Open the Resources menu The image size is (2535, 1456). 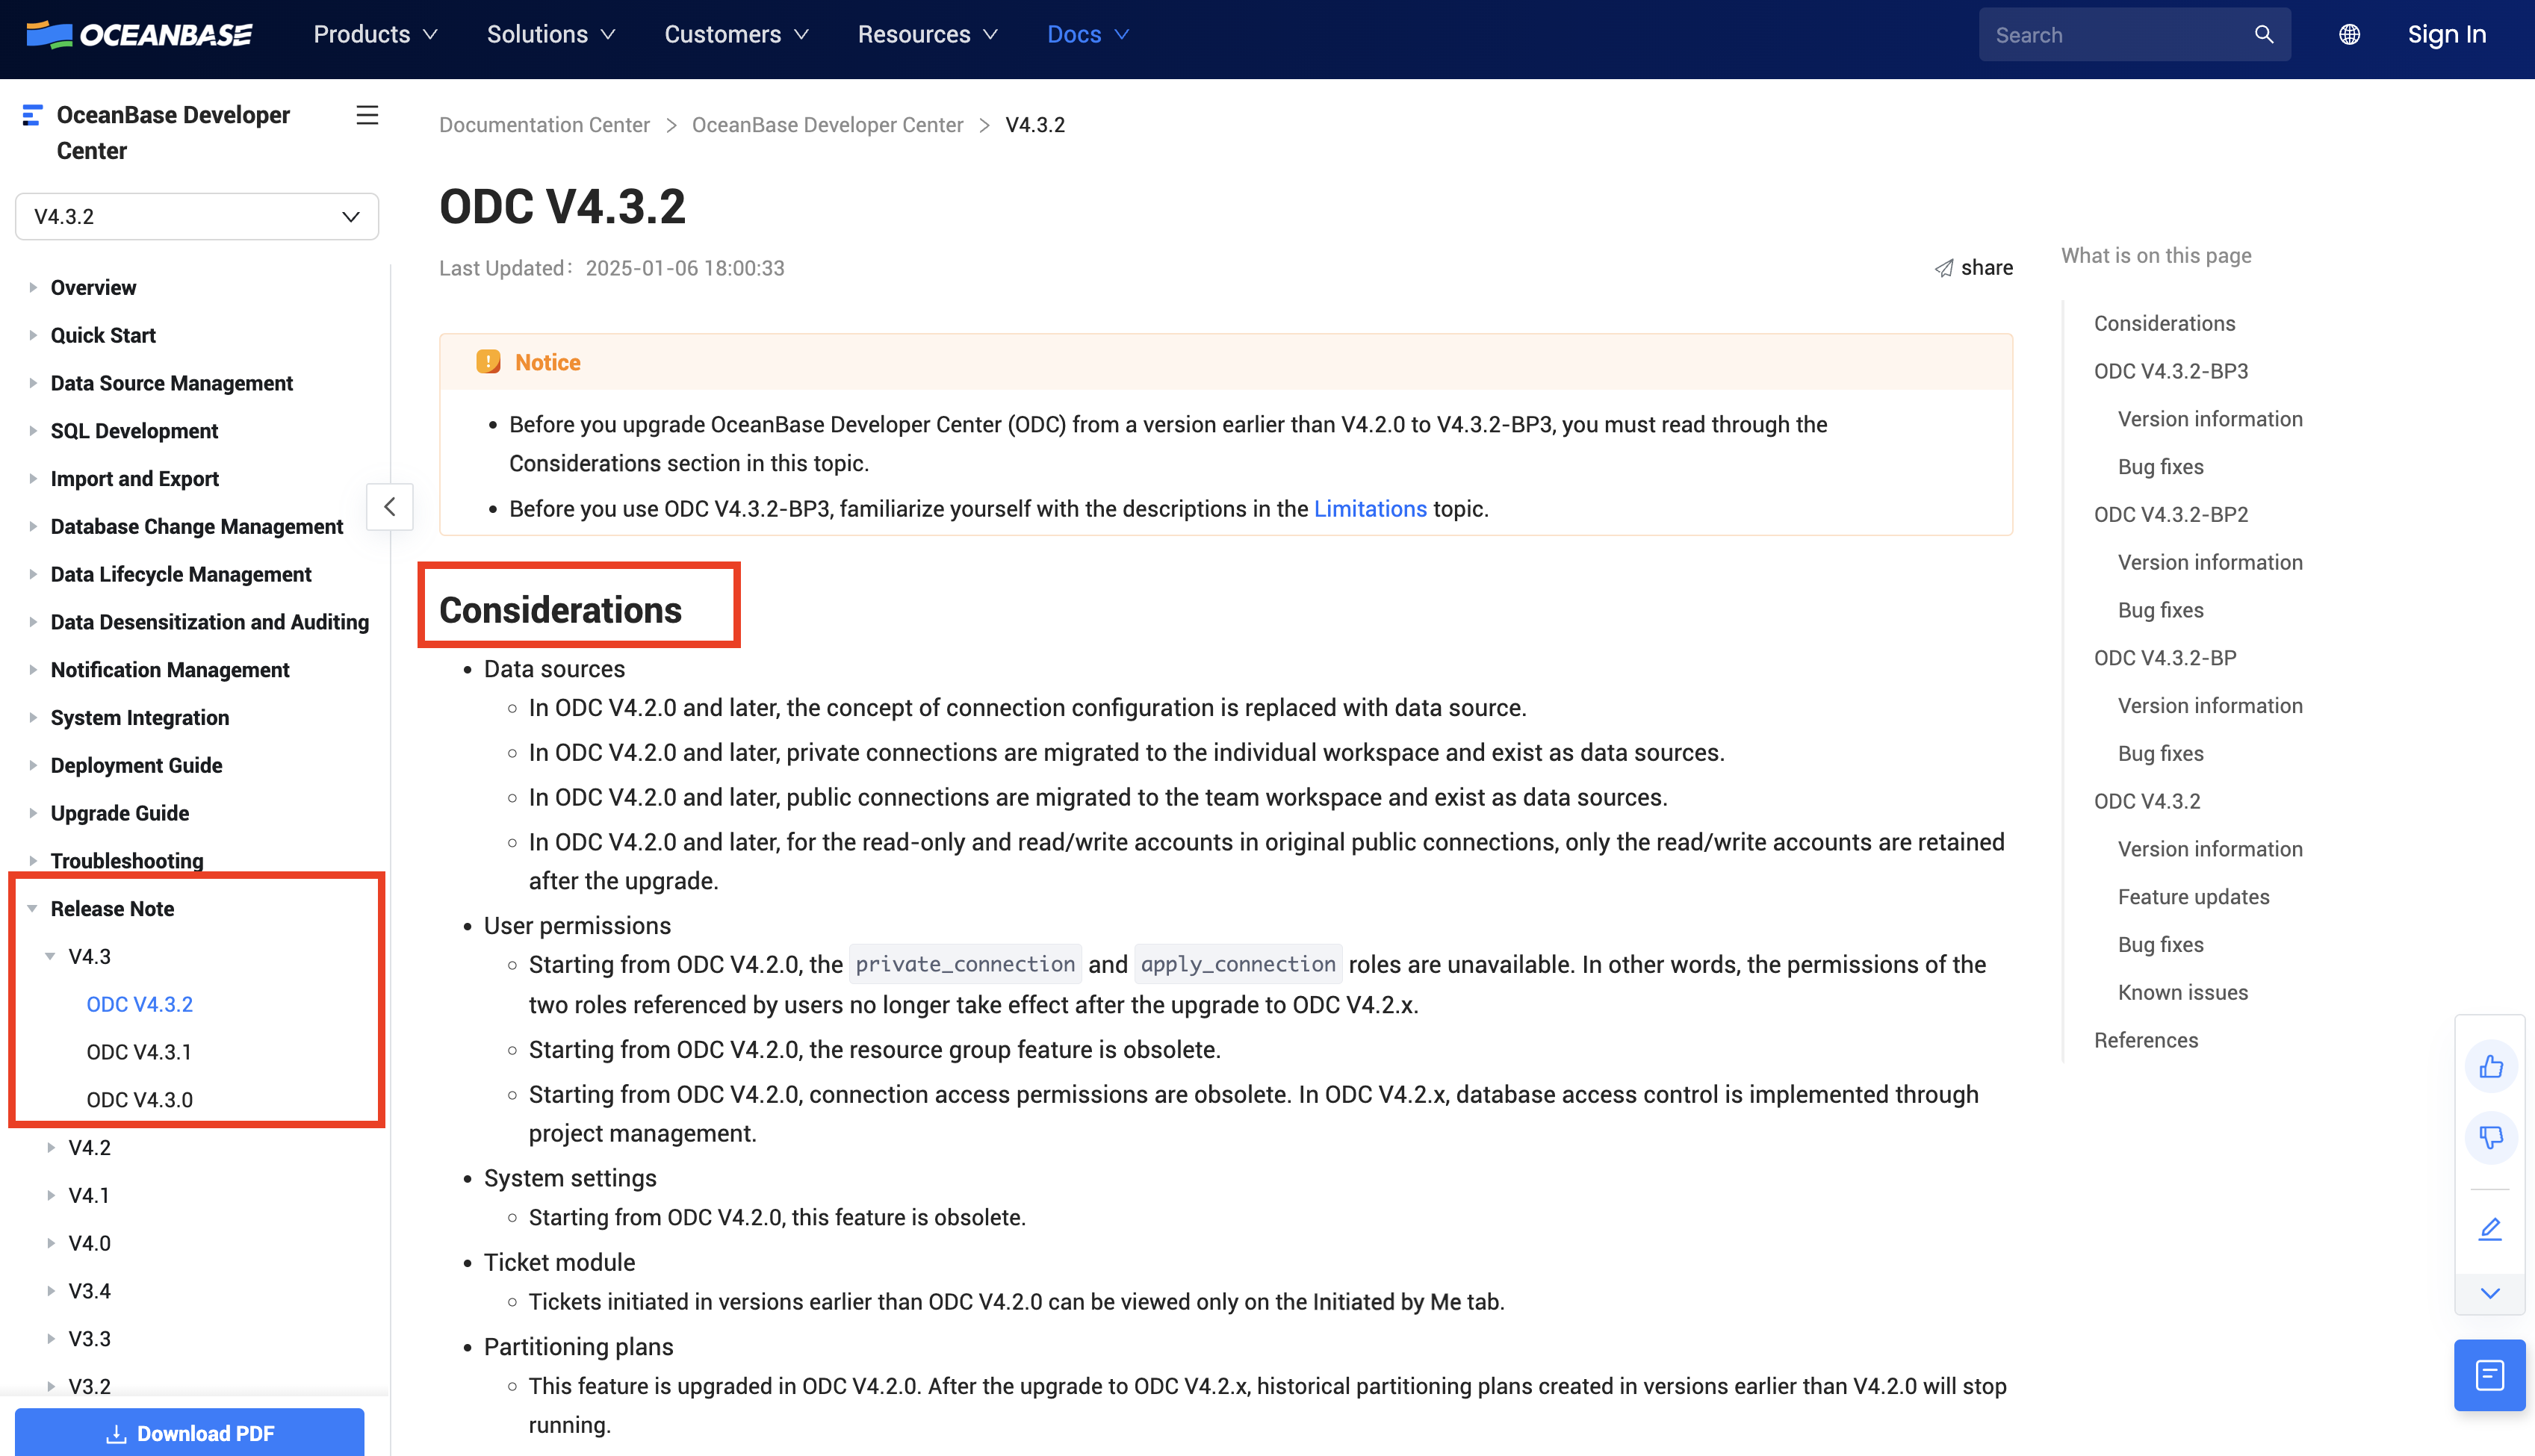click(928, 35)
